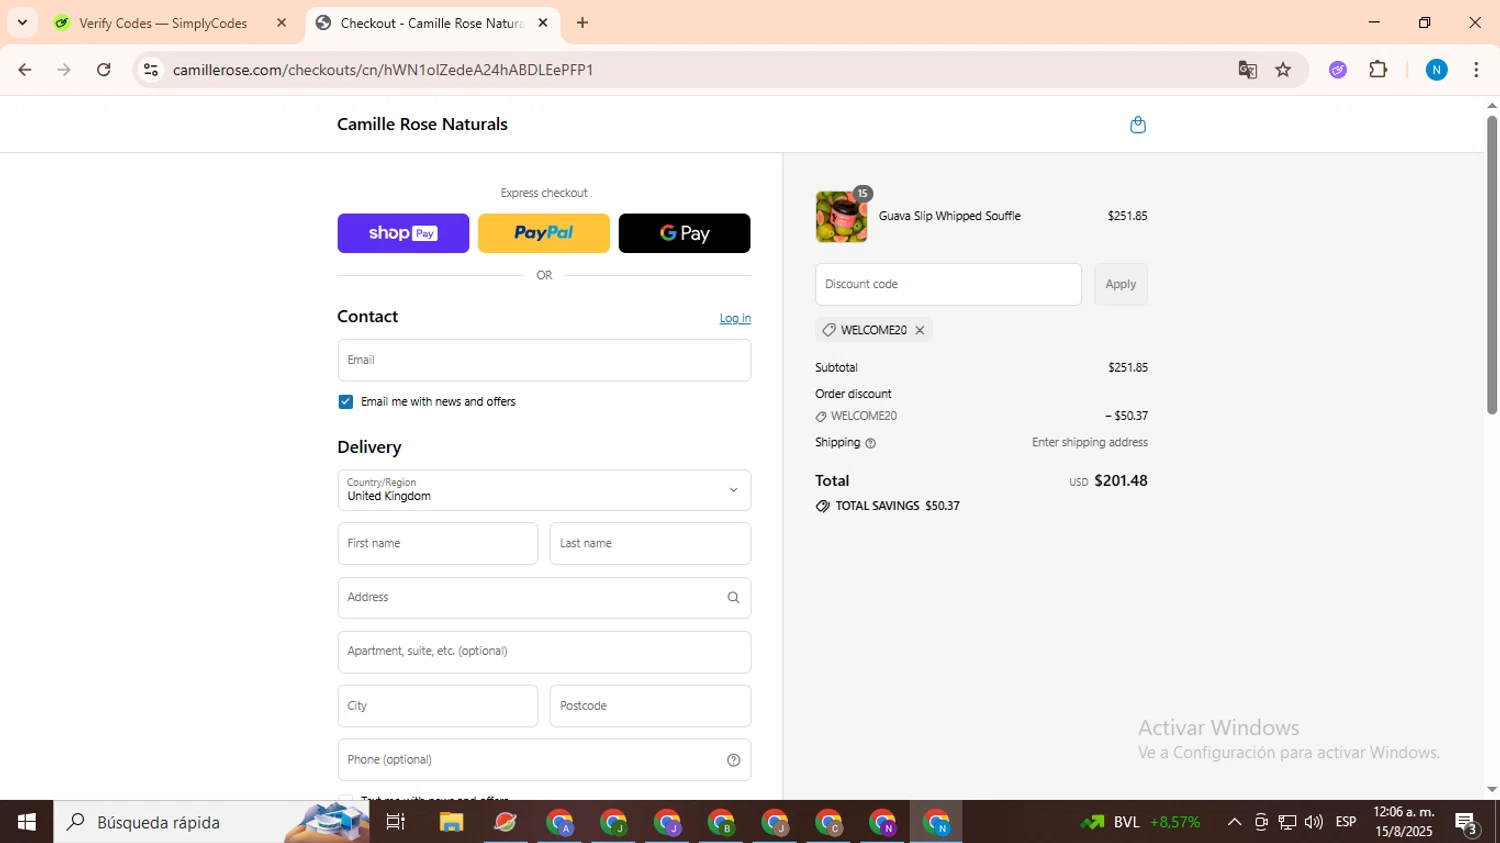Click the City input field

click(438, 706)
